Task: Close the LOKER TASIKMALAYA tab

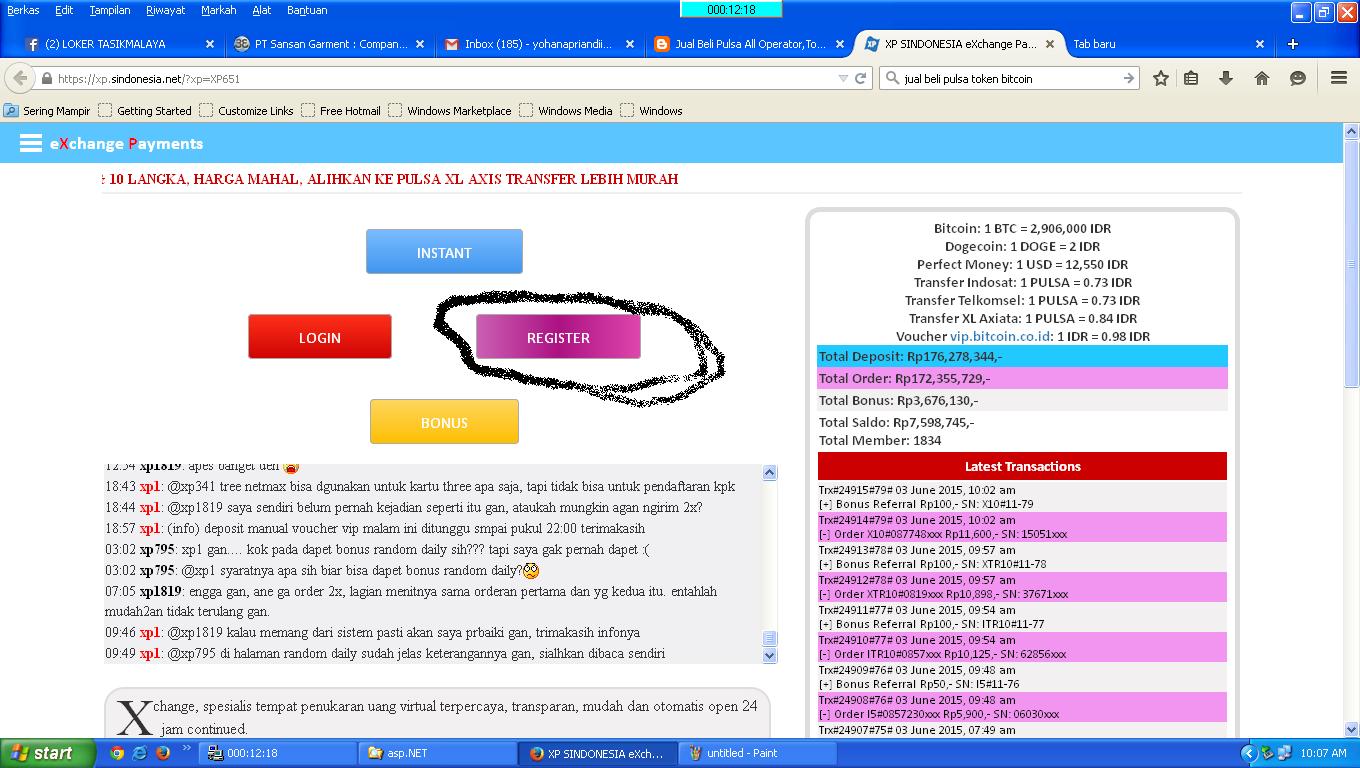Action: pos(210,44)
